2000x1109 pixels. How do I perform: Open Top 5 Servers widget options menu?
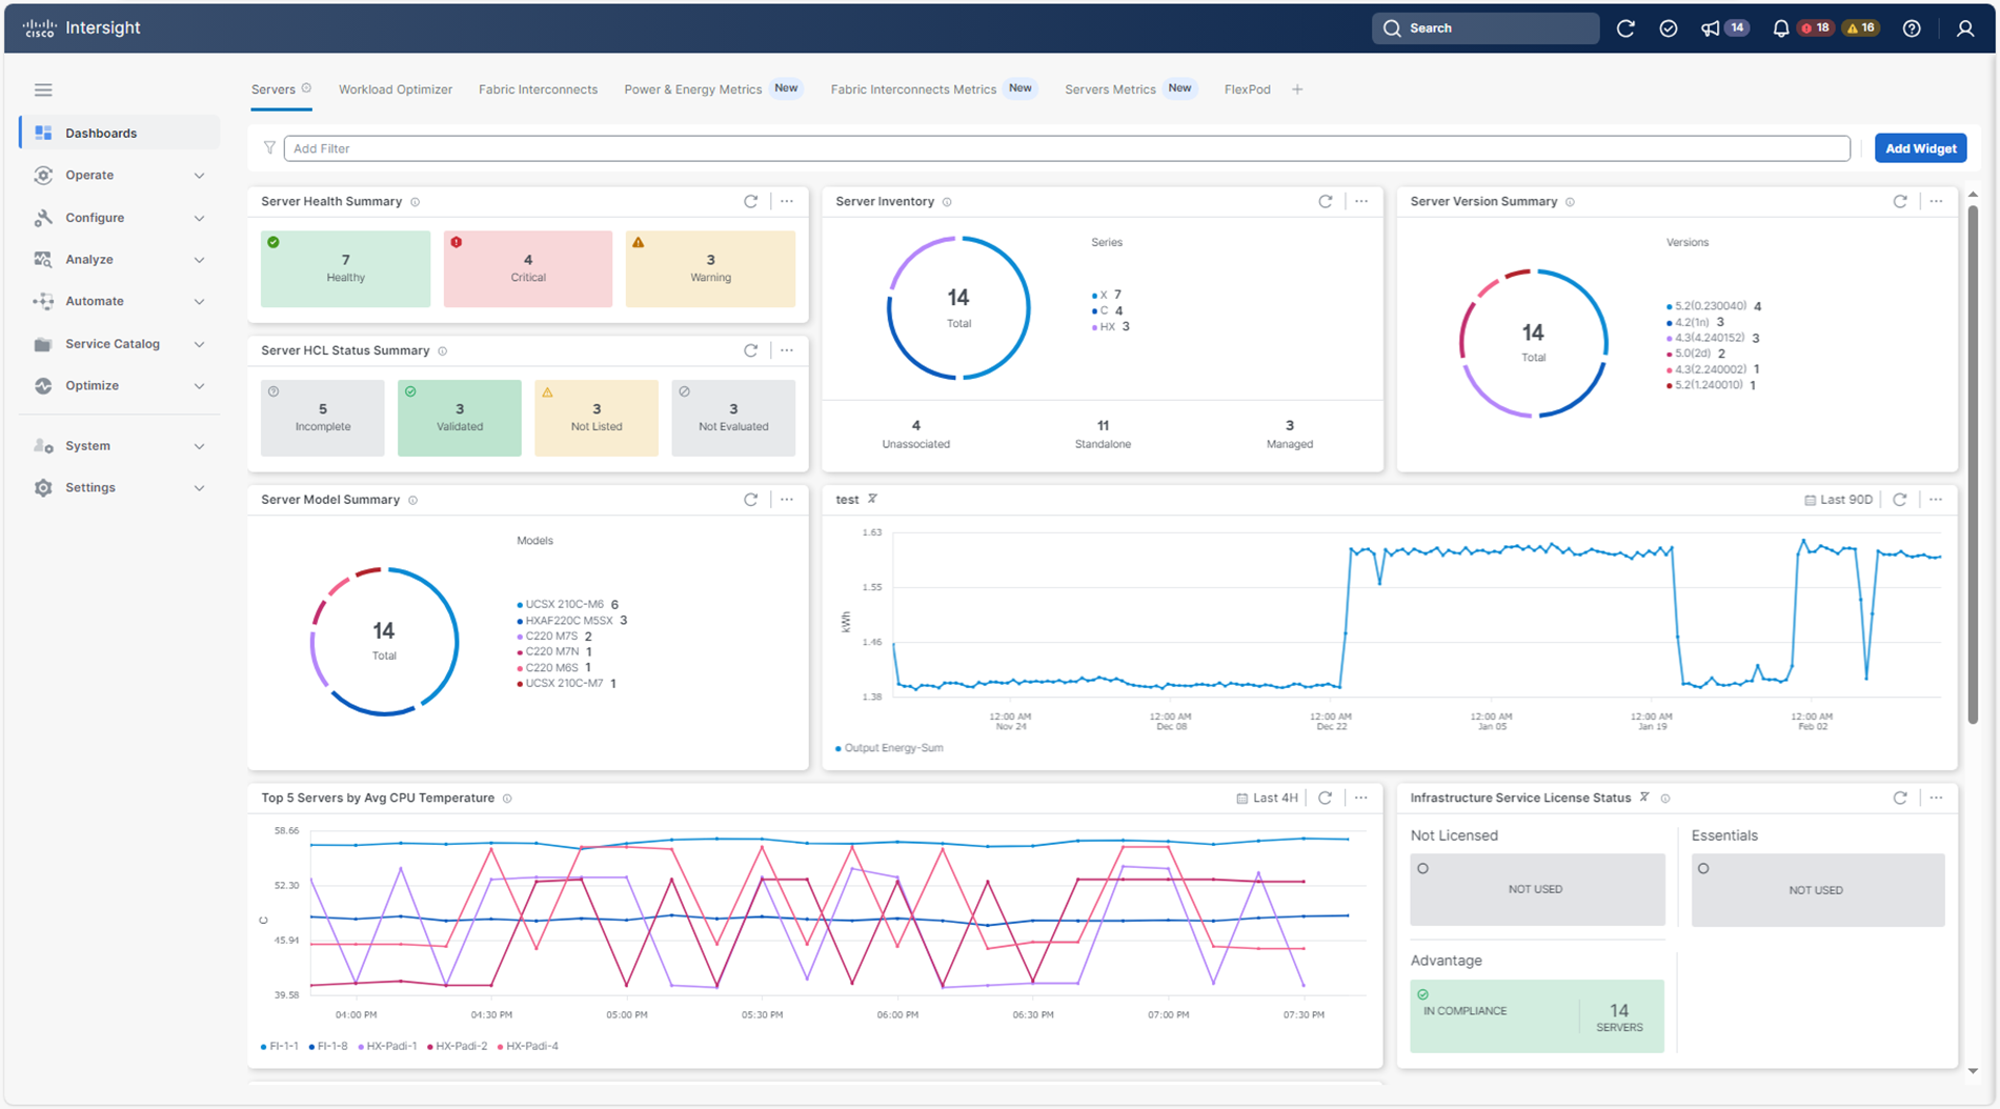click(x=1362, y=798)
